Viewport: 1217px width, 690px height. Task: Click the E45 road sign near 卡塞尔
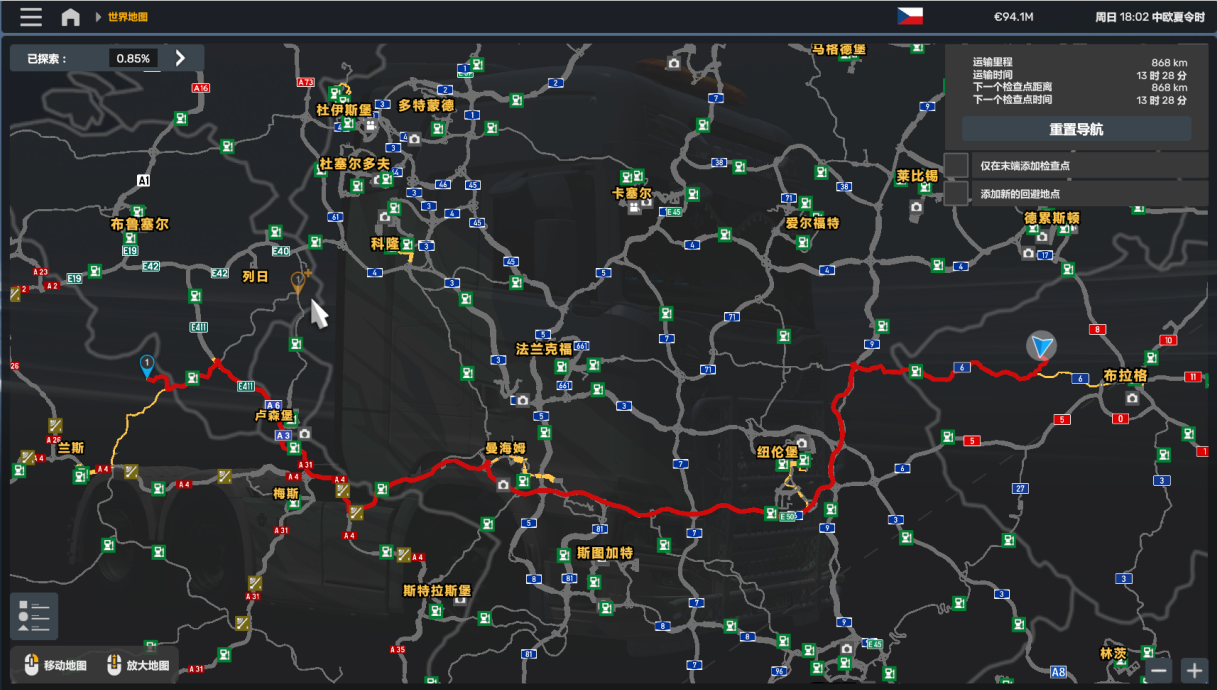click(672, 212)
